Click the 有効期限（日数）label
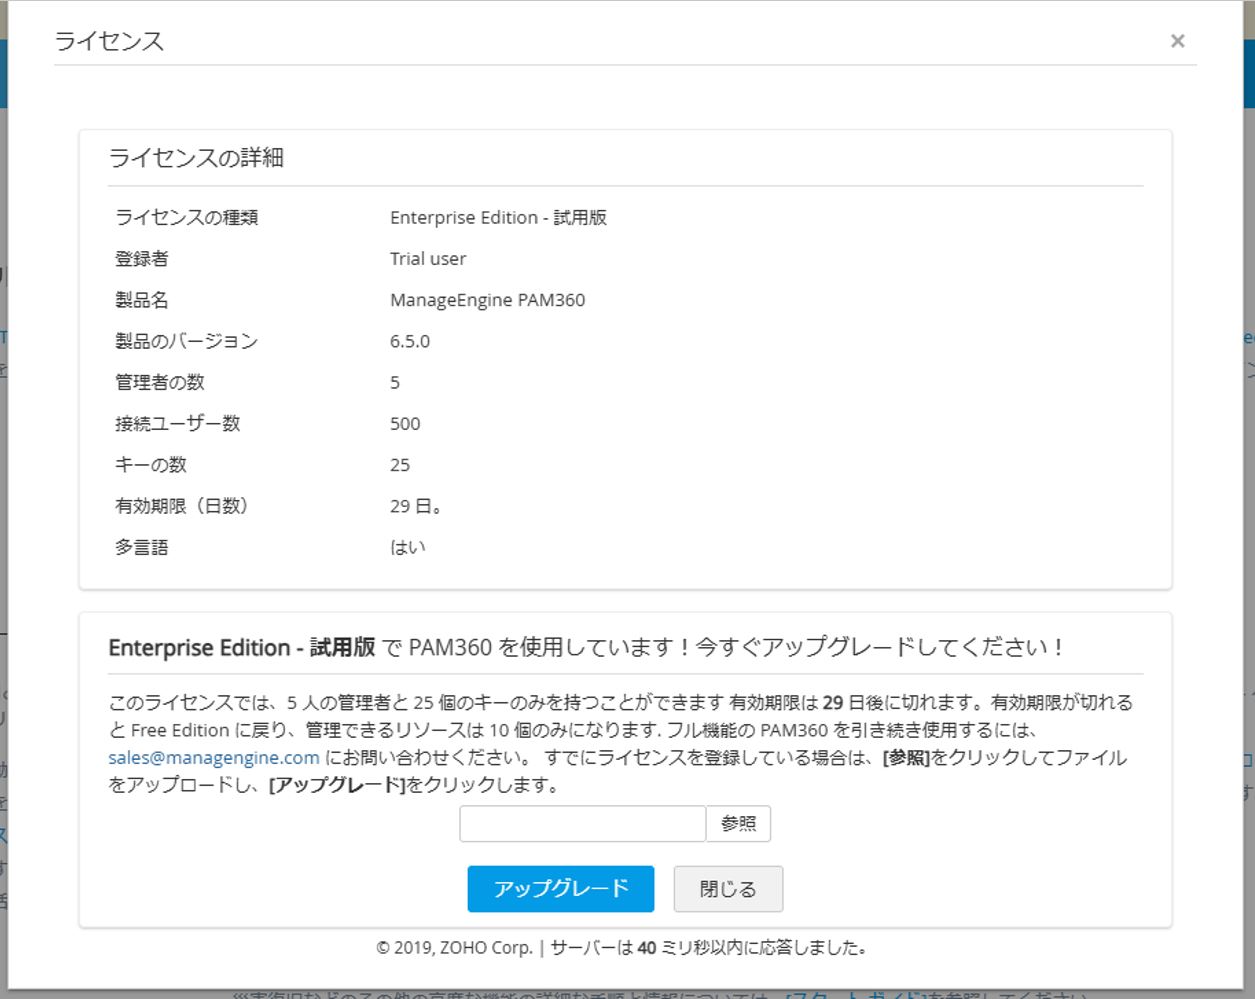 tap(181, 506)
